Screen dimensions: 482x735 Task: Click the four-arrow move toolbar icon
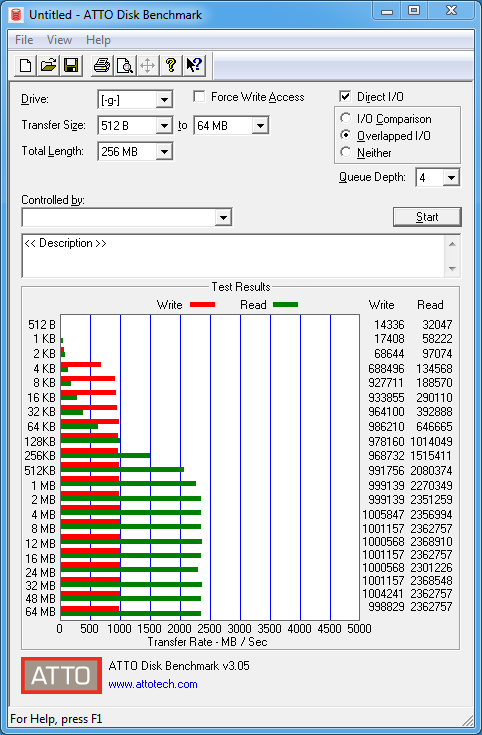tap(147, 65)
